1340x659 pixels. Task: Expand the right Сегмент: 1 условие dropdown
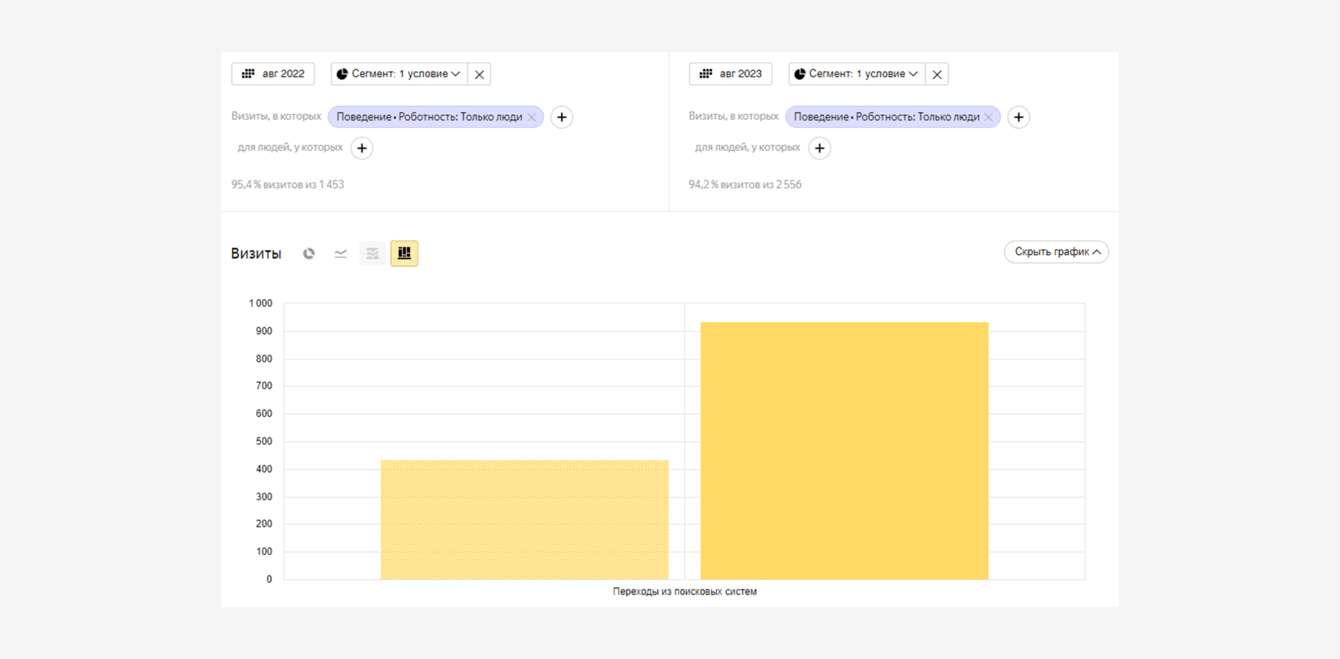[x=856, y=74]
